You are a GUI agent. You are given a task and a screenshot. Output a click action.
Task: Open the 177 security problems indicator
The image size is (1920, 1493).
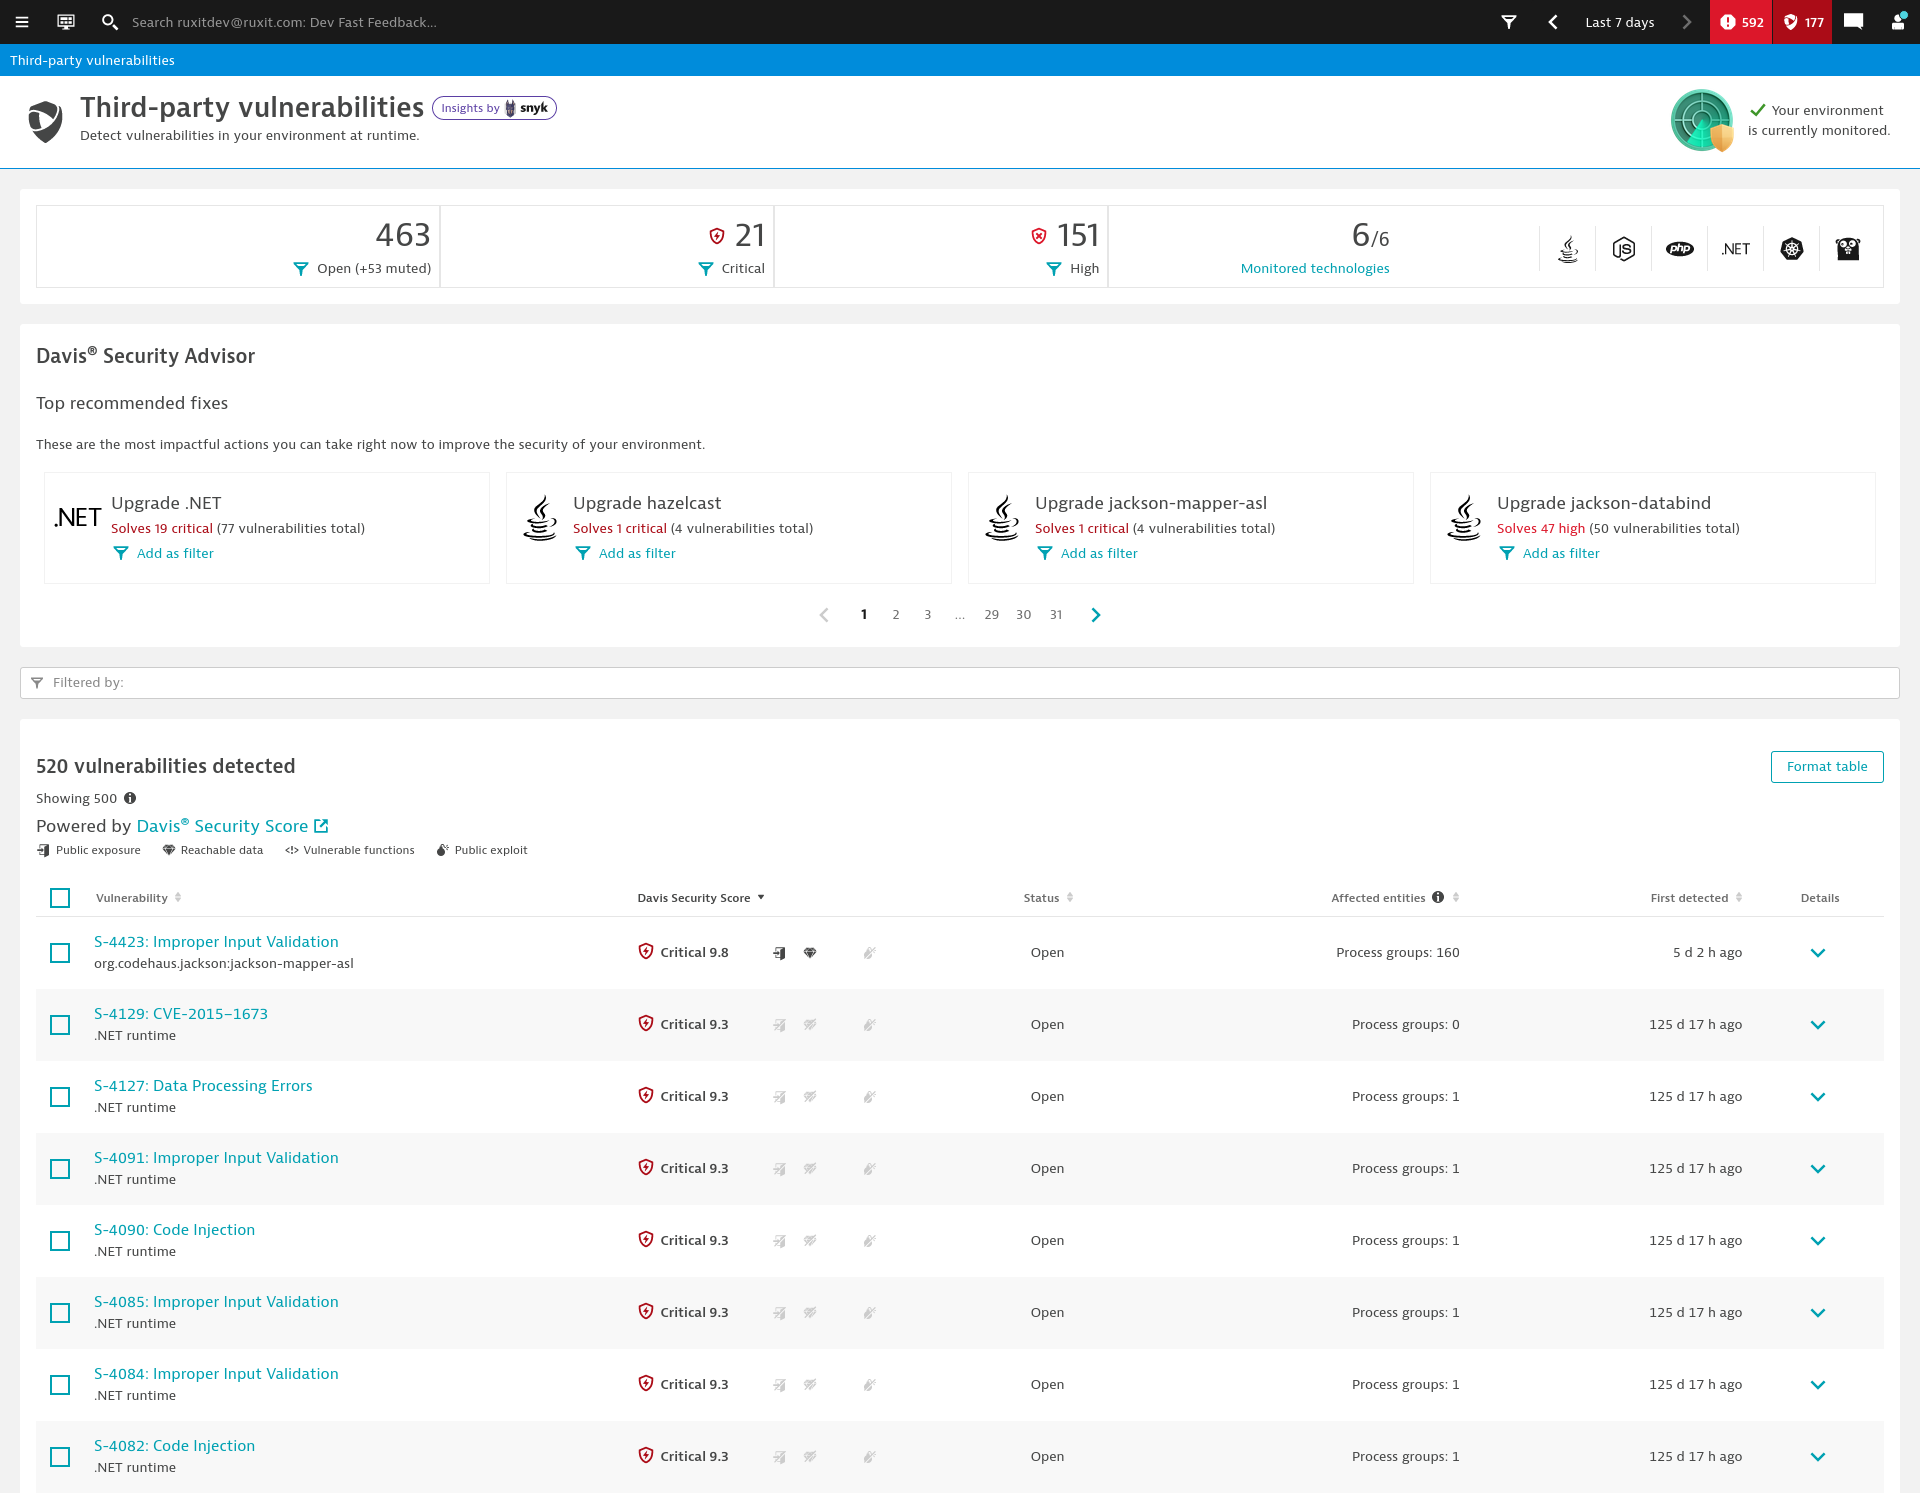[x=1803, y=22]
